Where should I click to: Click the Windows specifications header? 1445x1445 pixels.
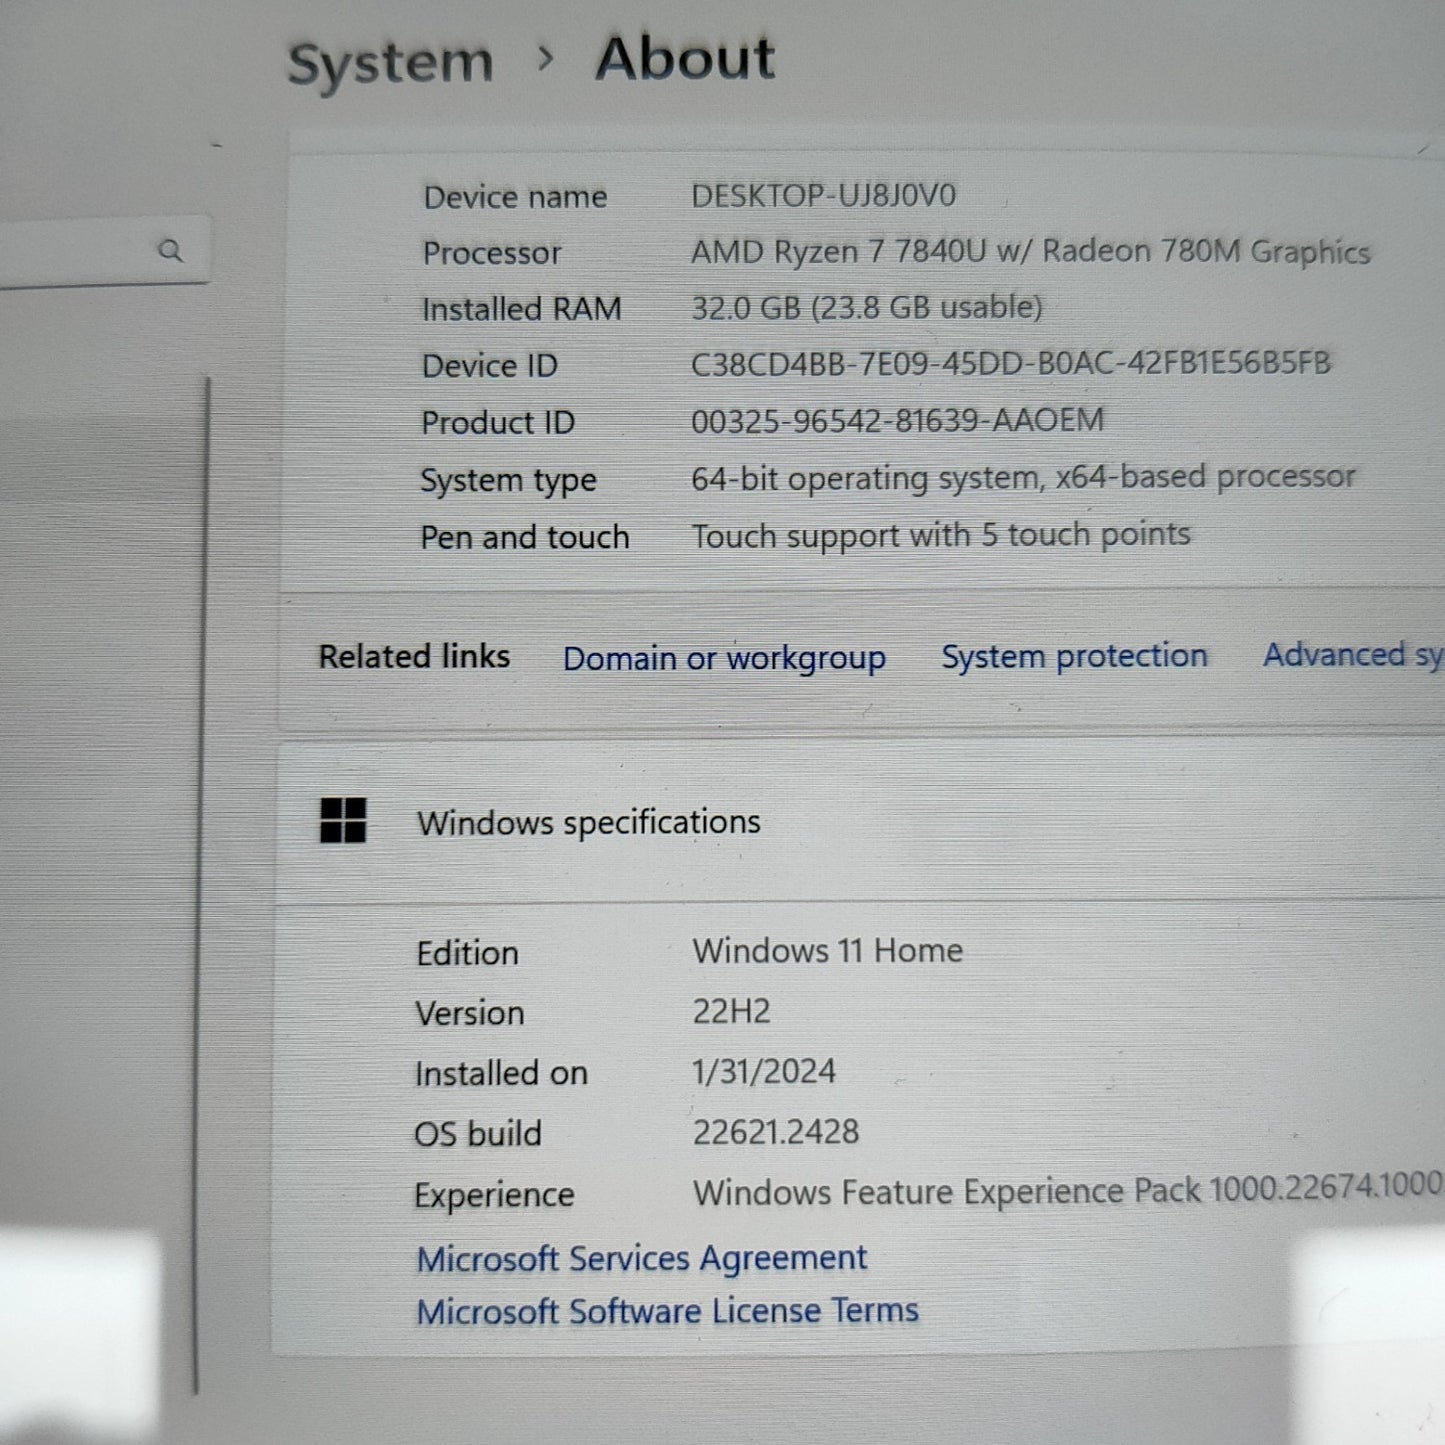pyautogui.click(x=862, y=822)
